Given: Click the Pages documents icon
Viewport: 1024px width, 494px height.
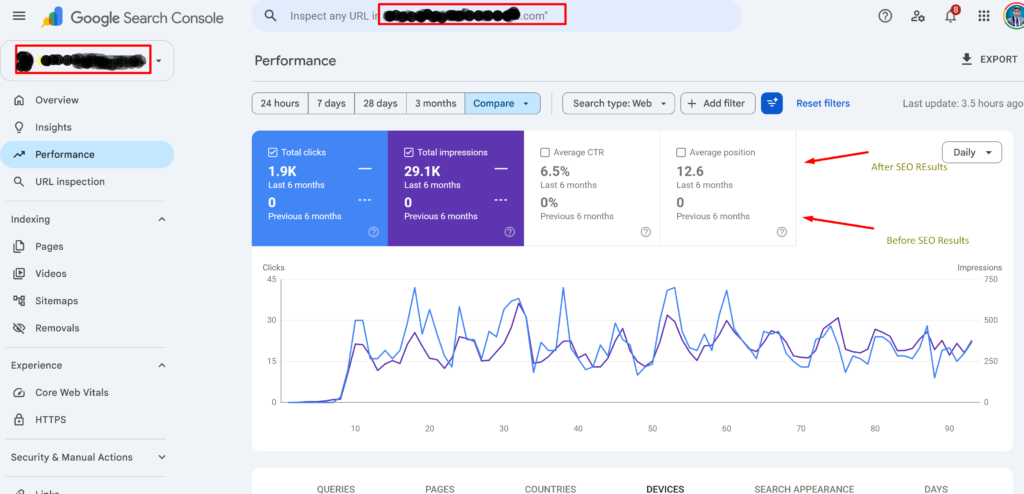Looking at the screenshot, I should (20, 246).
